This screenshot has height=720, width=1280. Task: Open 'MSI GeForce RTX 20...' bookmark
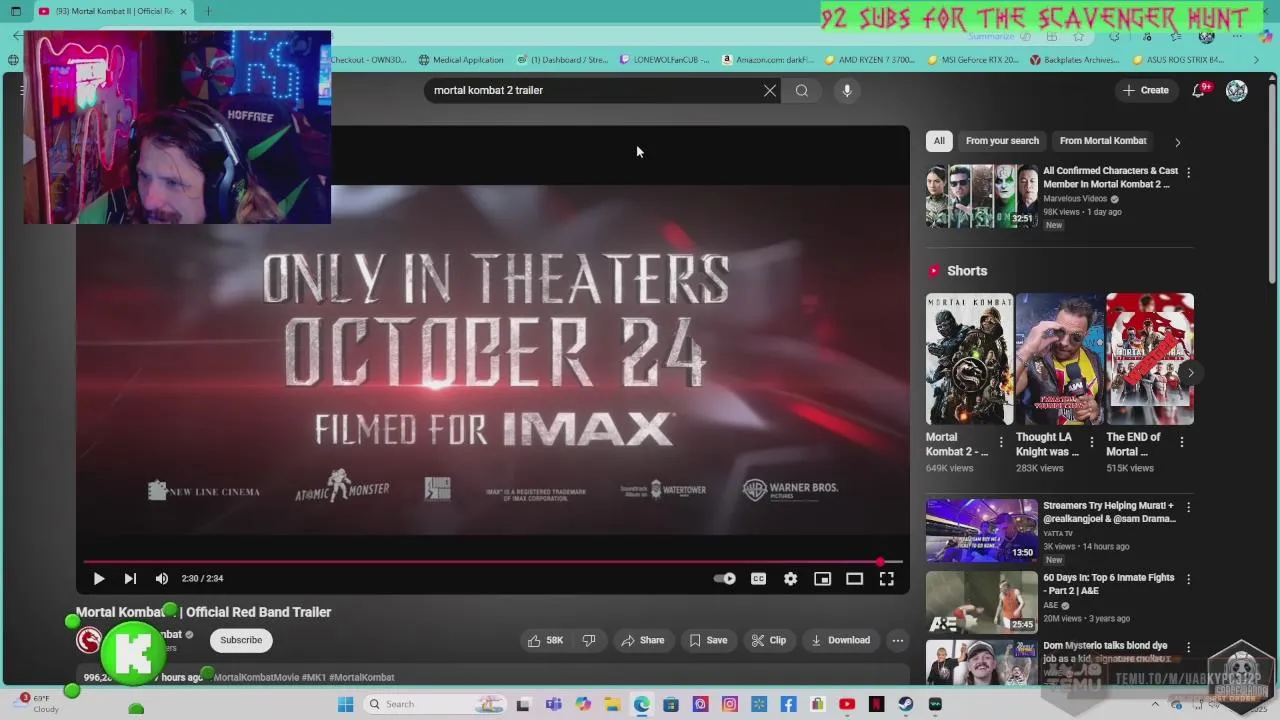[x=973, y=60]
